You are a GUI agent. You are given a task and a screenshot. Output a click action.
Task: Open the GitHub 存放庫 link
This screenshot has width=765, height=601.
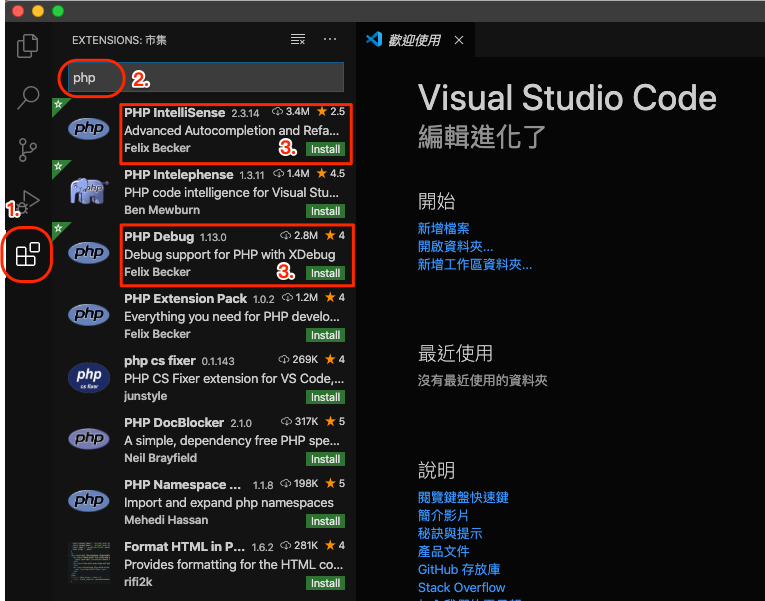[x=459, y=569]
